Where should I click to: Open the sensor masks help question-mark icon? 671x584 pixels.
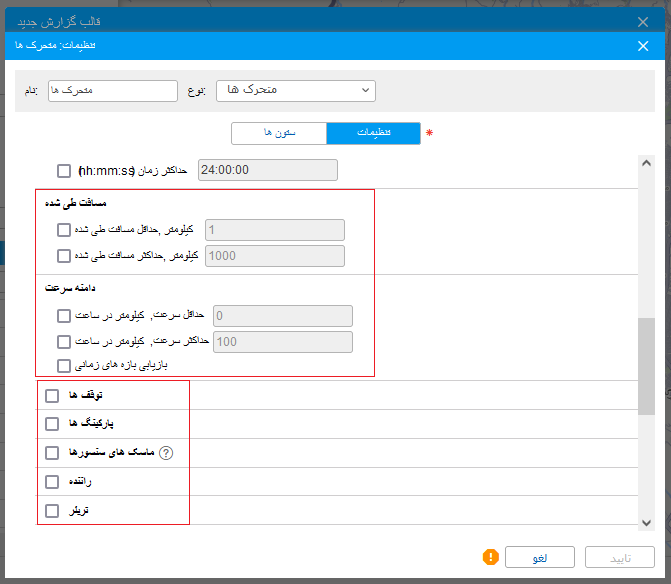166,453
